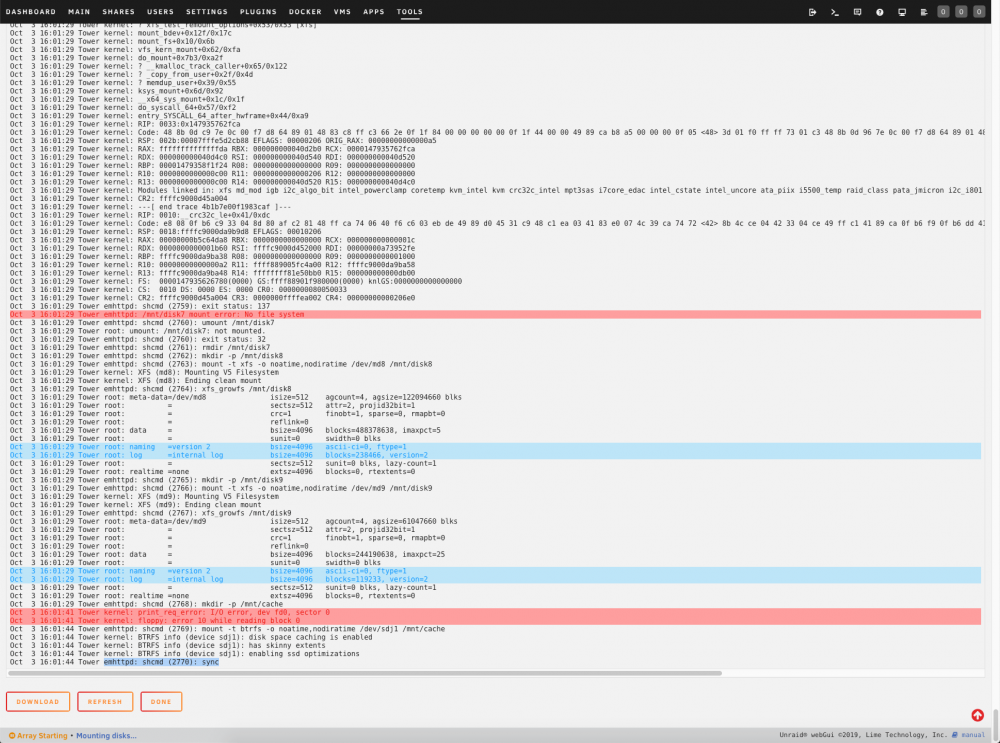Click the "do_syscall_64+0x57/0xf2" line

click(122, 108)
